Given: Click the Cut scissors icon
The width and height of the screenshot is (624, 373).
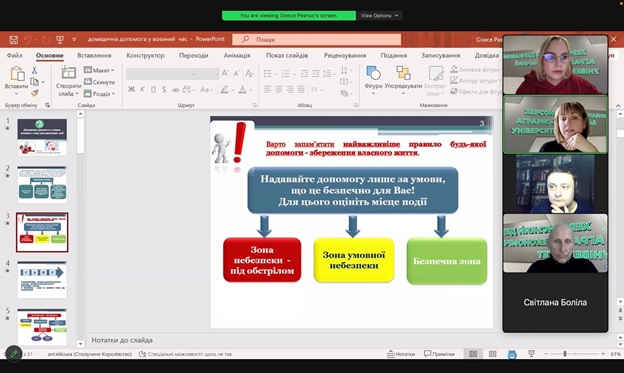Looking at the screenshot, I should click(34, 70).
